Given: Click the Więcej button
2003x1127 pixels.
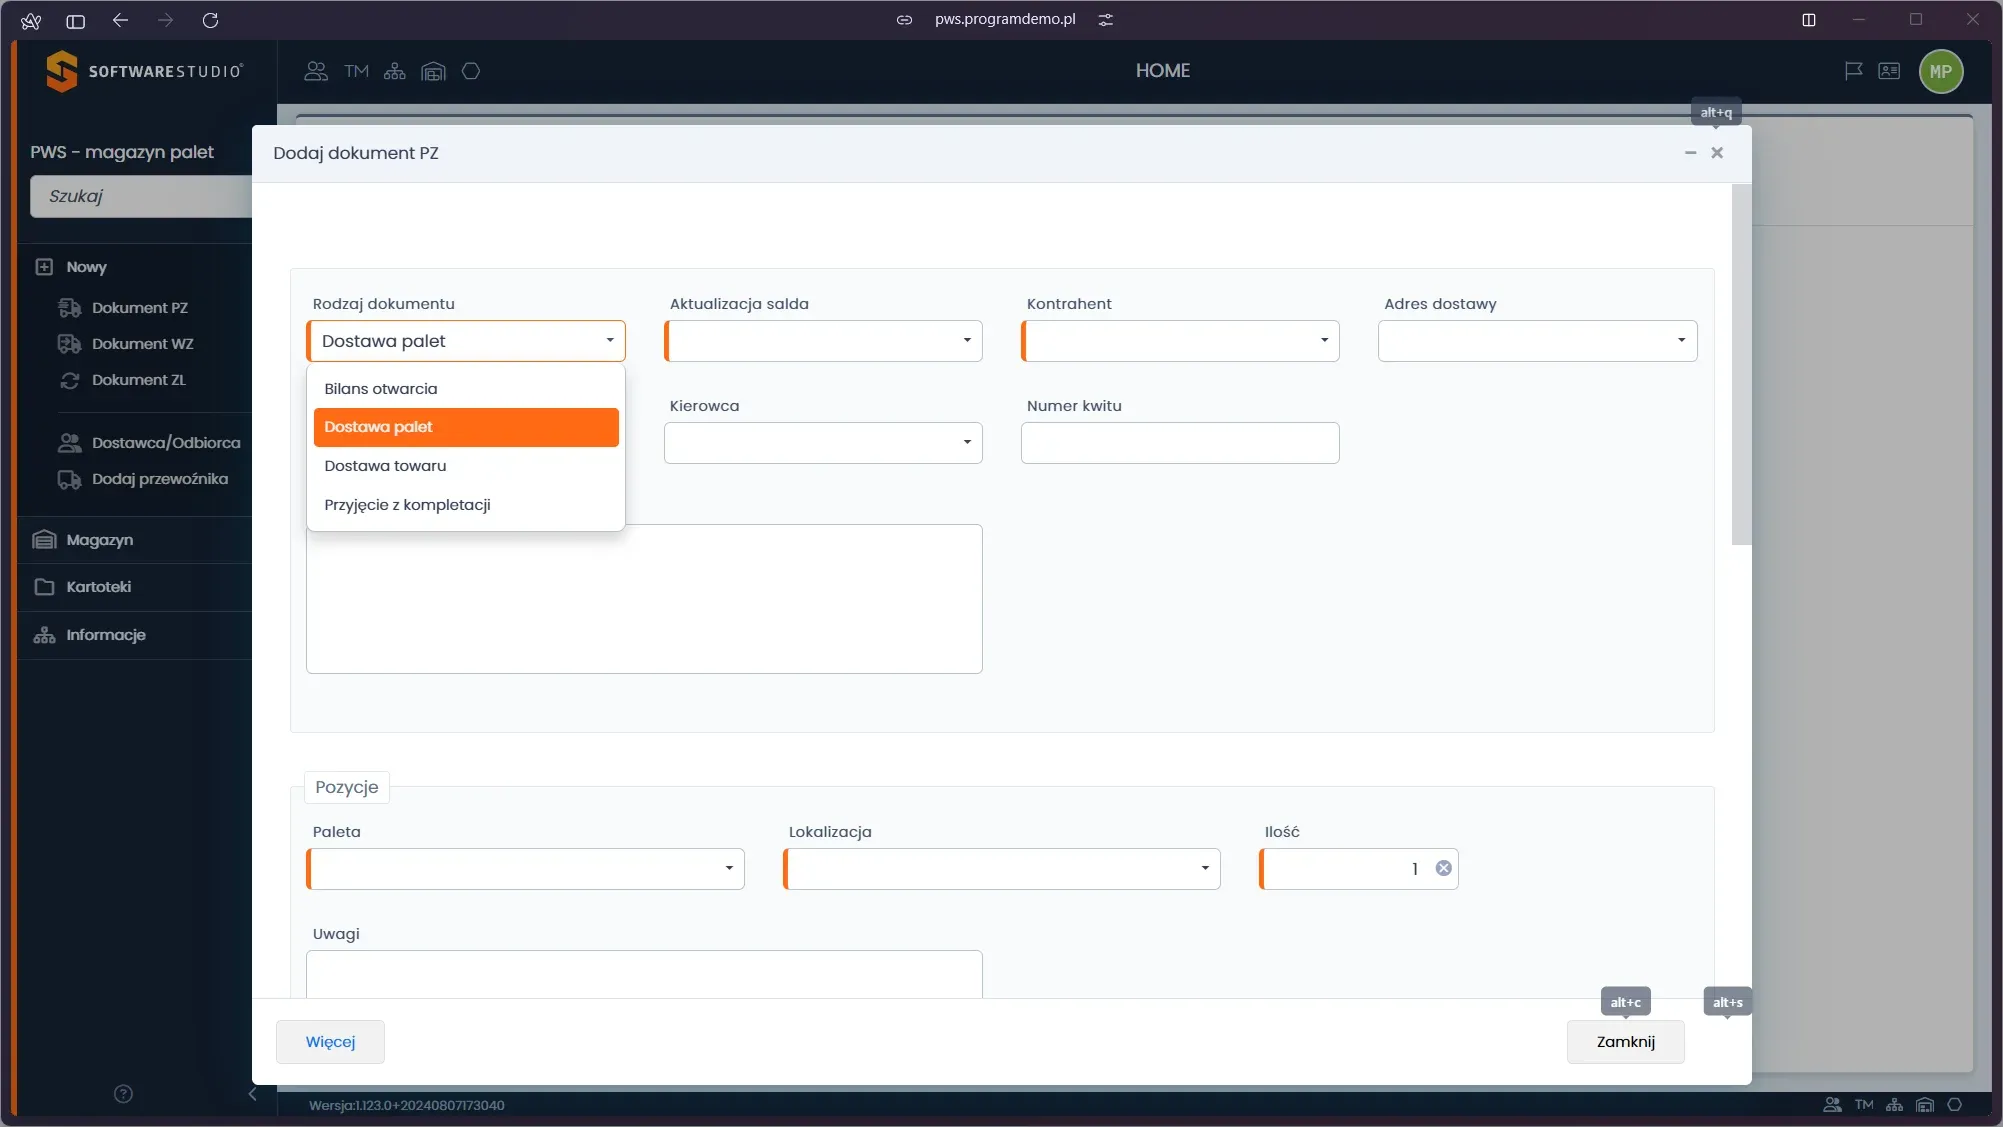Looking at the screenshot, I should [x=330, y=1042].
